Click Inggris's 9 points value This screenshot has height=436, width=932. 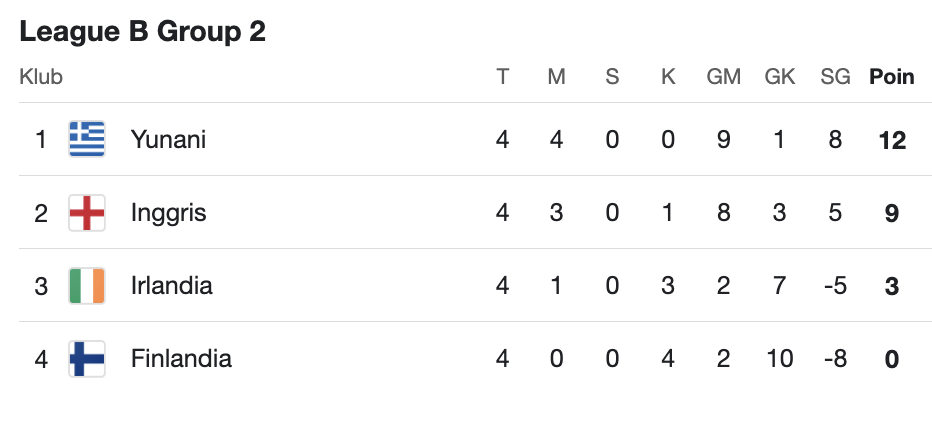tap(892, 214)
